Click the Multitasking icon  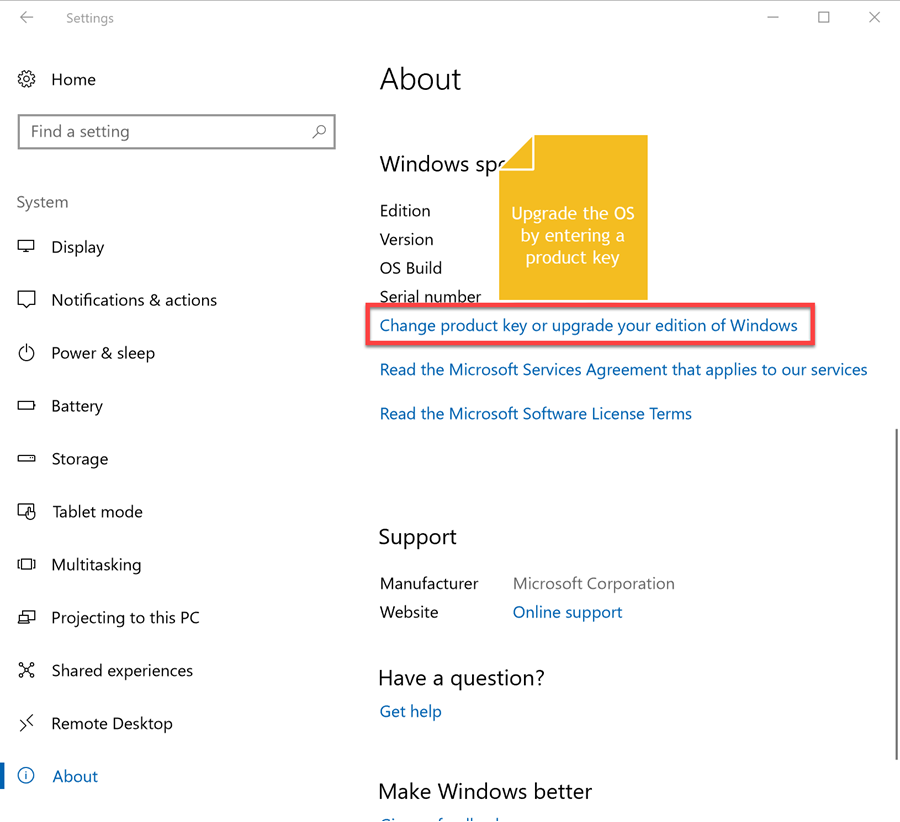pos(27,565)
